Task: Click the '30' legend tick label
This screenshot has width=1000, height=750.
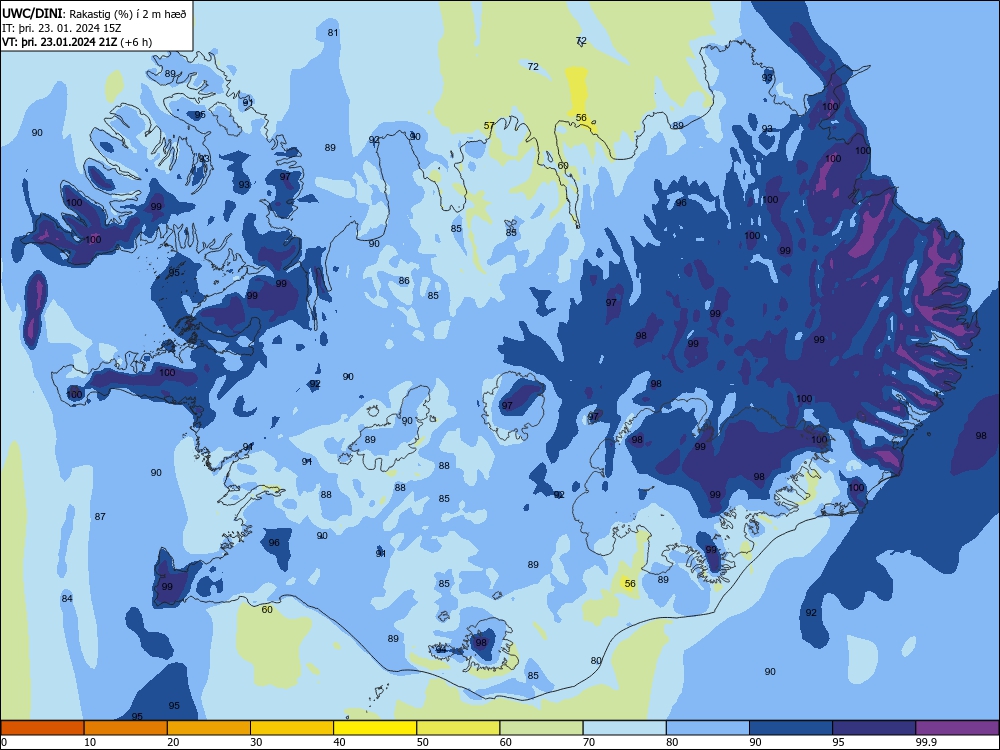Action: (256, 742)
